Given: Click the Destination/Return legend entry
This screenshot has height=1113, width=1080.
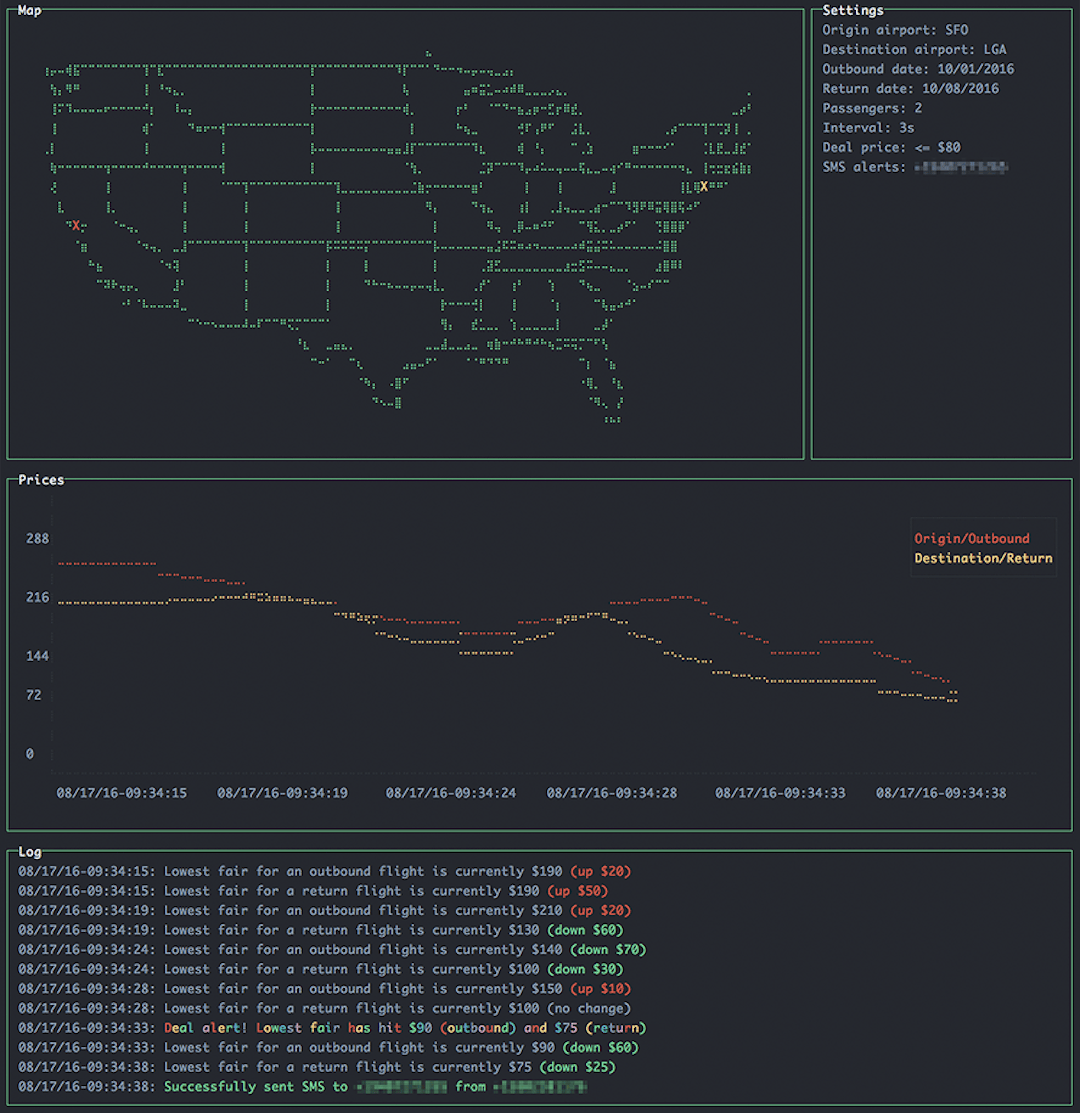Looking at the screenshot, I should (983, 558).
